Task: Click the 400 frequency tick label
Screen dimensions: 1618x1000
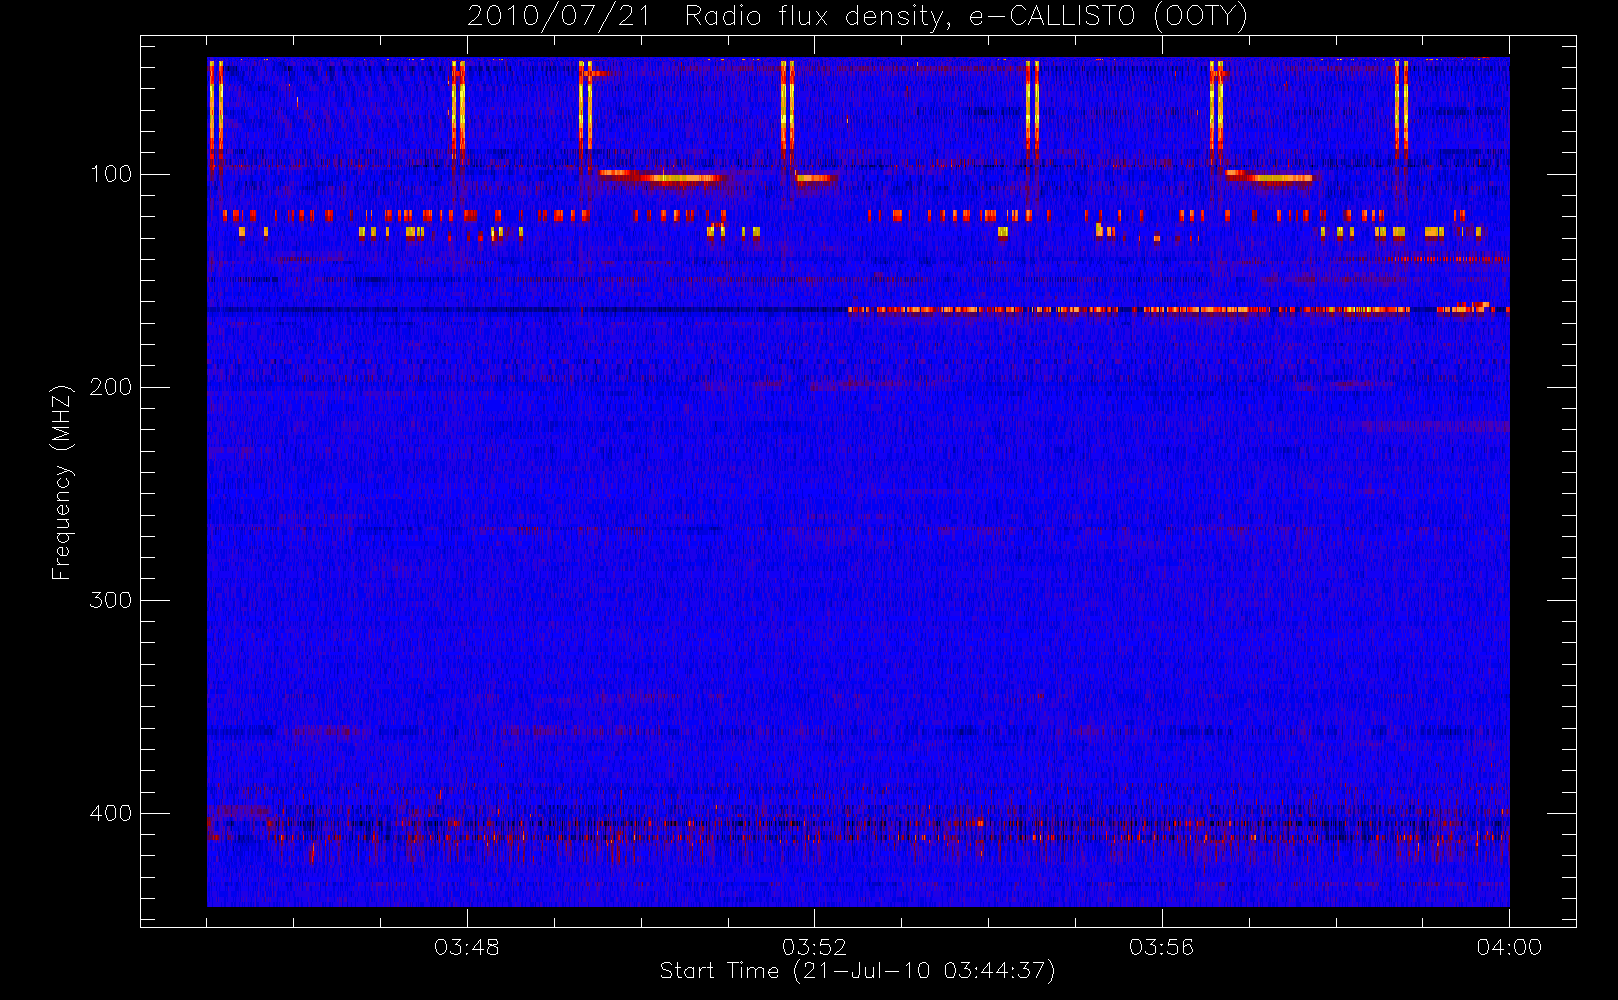Action: (x=110, y=813)
